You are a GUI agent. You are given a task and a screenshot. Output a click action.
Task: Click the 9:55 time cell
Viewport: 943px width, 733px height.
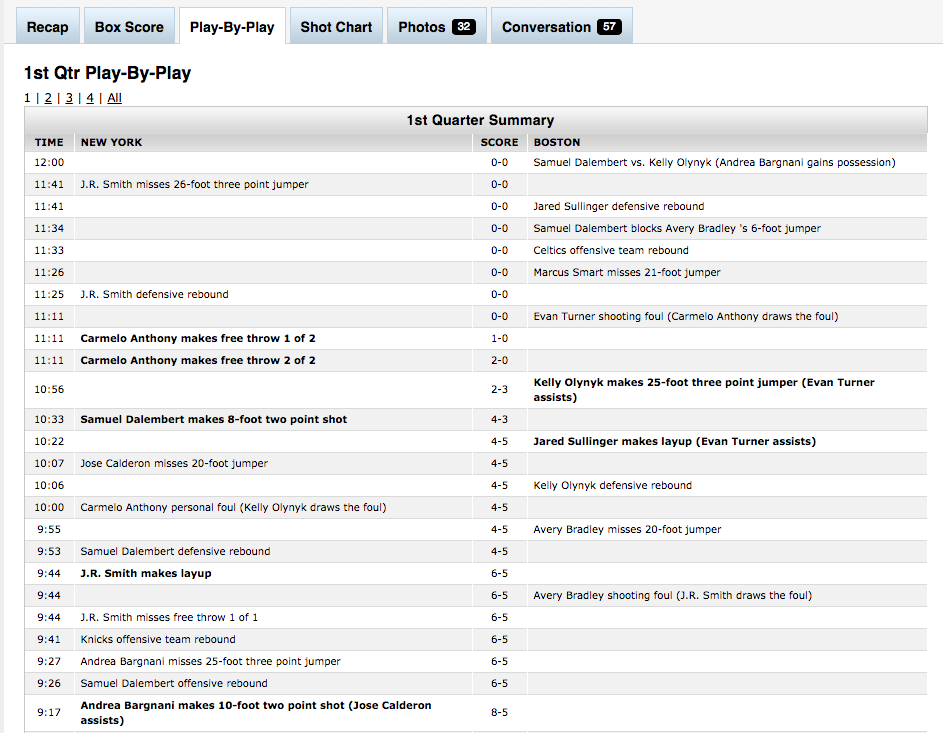pos(49,530)
